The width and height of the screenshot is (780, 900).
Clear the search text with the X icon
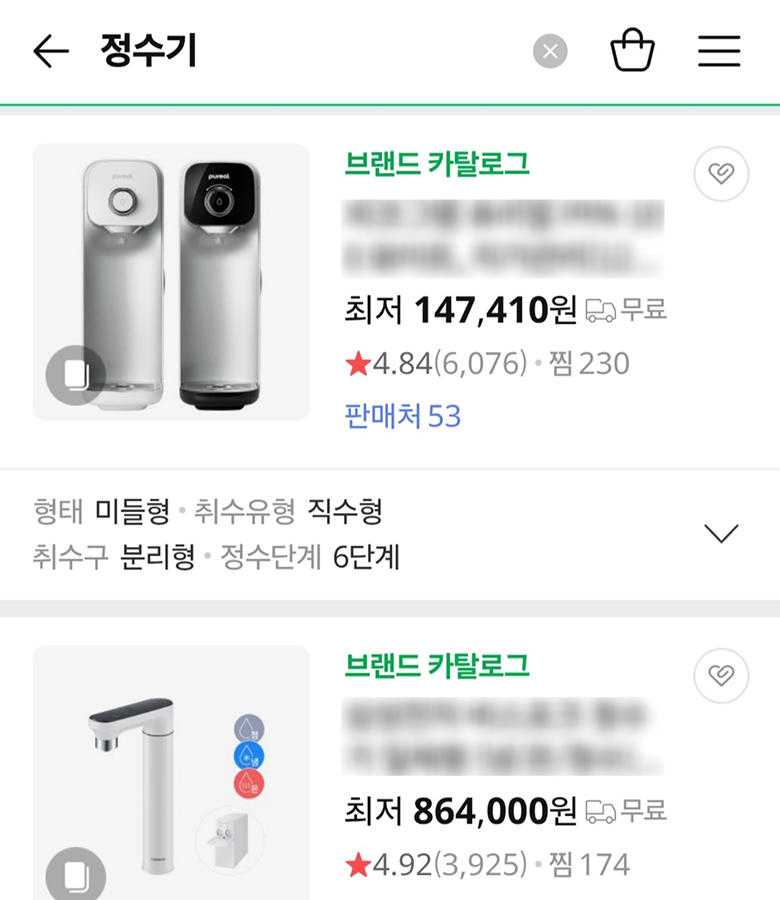tap(550, 51)
